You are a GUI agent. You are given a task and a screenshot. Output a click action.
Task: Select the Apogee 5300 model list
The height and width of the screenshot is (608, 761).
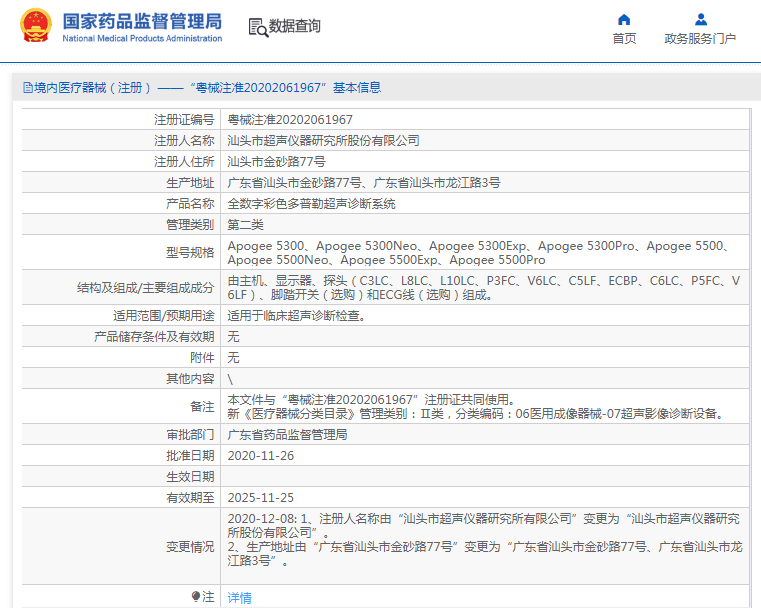[479, 253]
